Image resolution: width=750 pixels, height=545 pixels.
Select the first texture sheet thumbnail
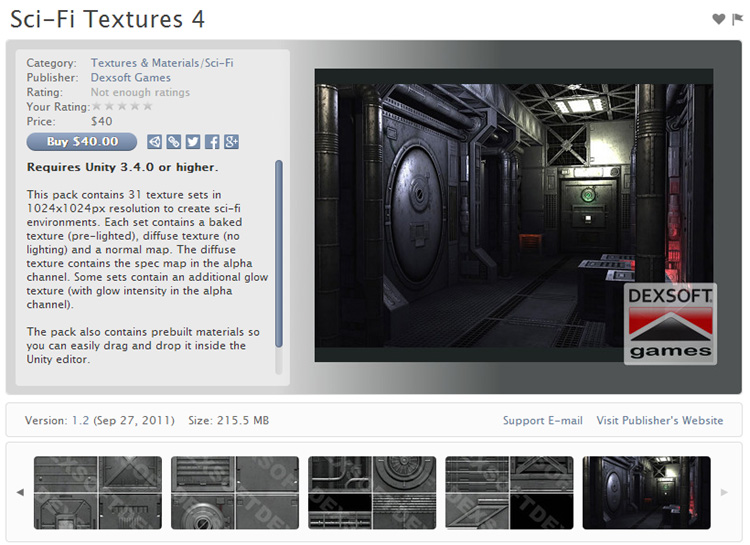point(98,493)
